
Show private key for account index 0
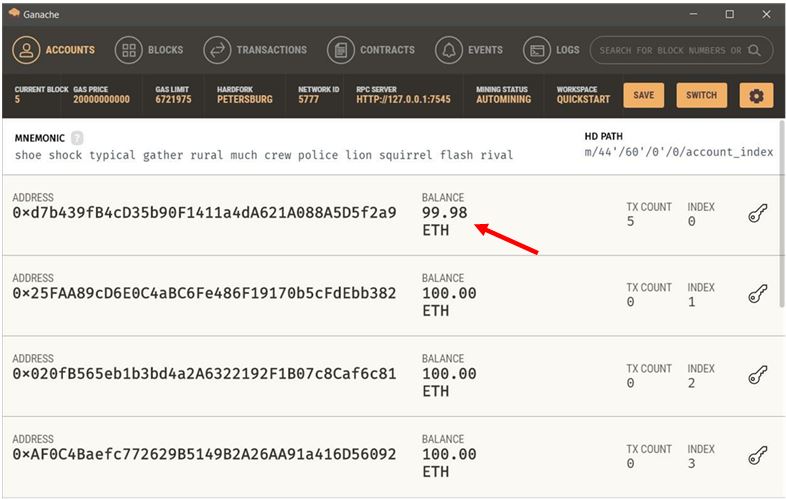coord(757,214)
